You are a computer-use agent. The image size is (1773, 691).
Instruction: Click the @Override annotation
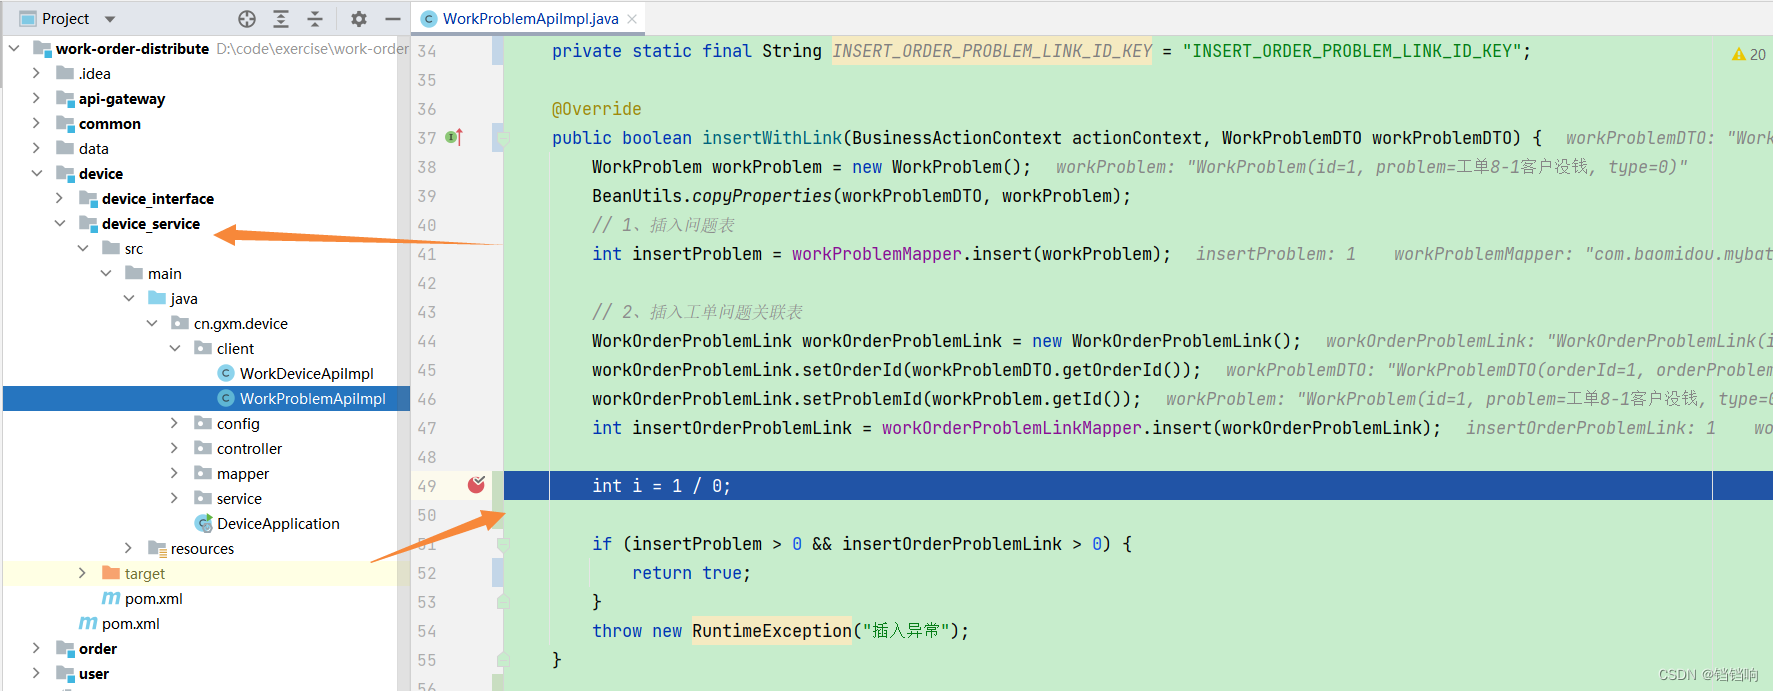[597, 109]
